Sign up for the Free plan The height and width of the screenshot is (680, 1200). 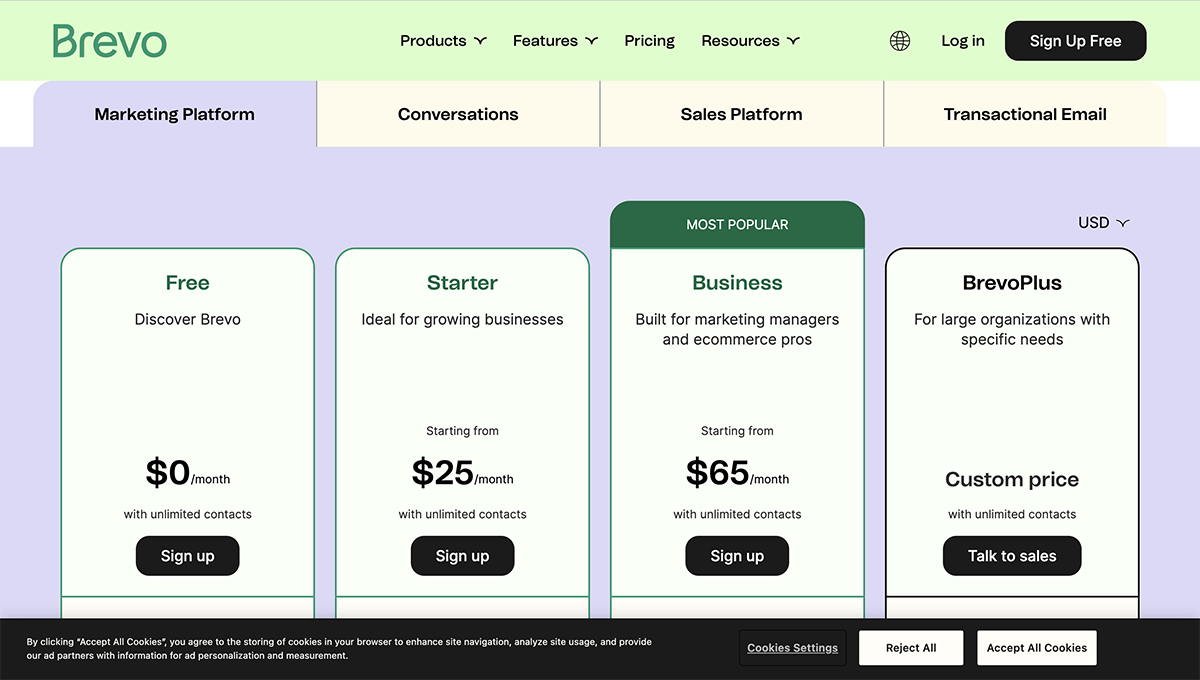click(187, 556)
